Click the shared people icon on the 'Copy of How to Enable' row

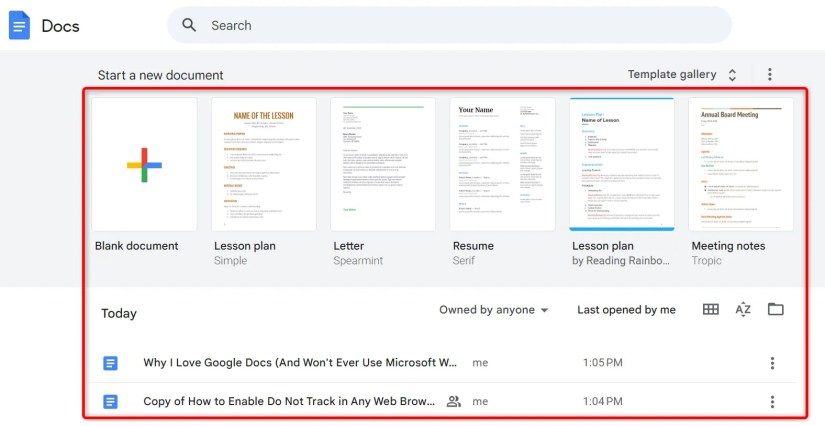[454, 401]
